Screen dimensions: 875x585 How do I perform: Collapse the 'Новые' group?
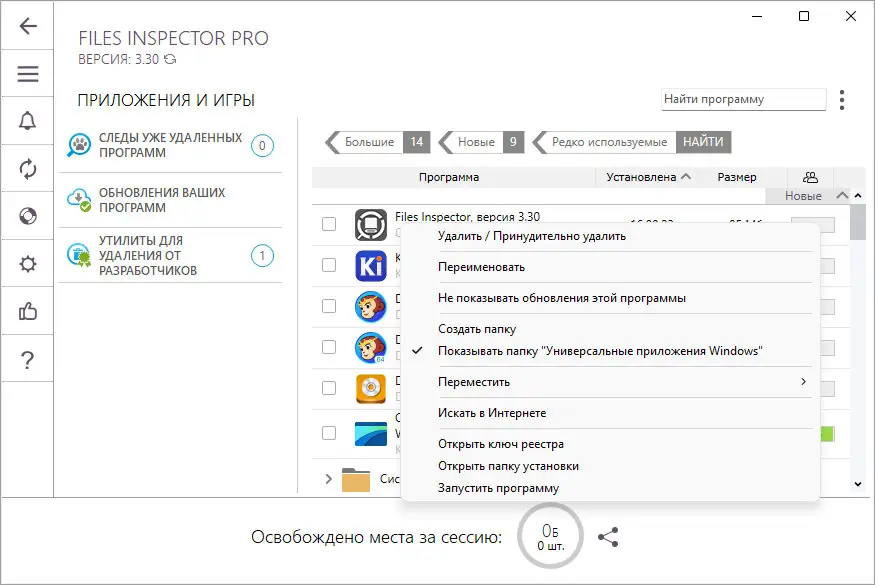(x=842, y=195)
